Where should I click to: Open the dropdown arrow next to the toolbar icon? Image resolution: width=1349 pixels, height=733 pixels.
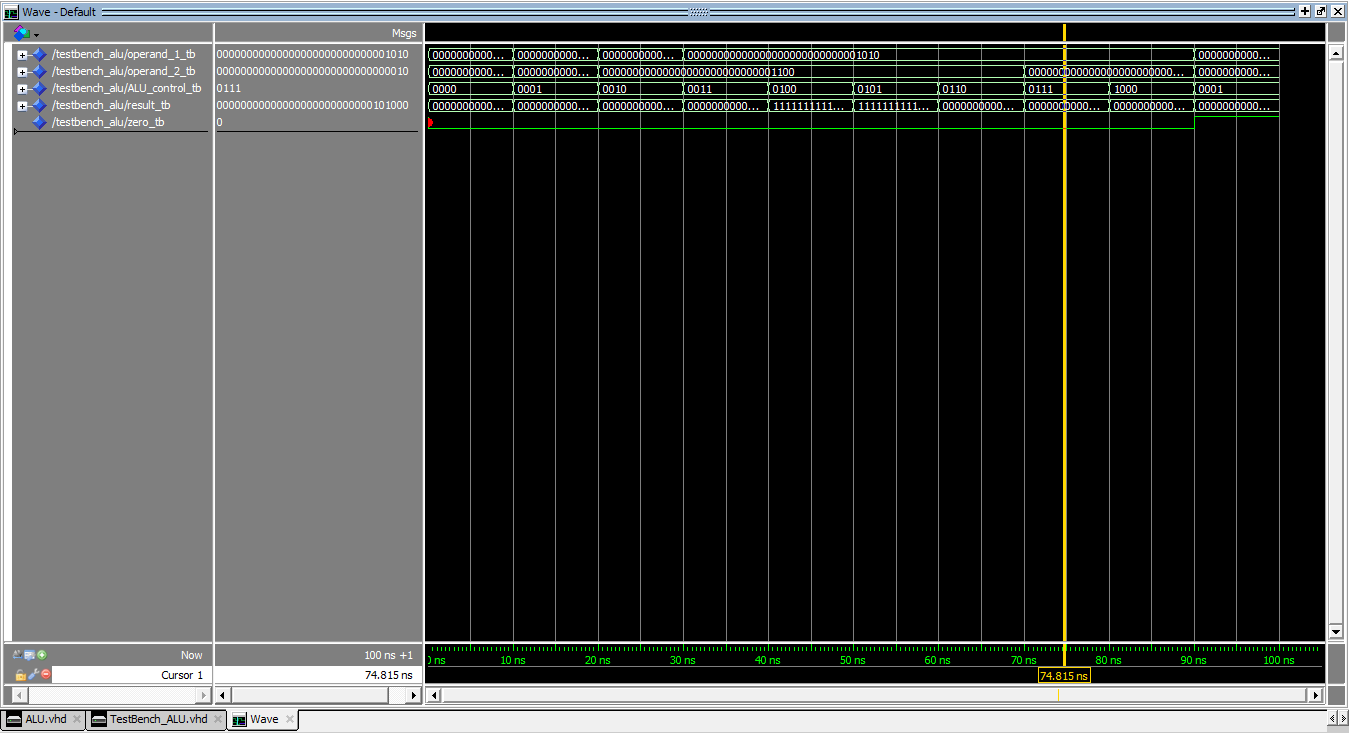(x=36, y=32)
